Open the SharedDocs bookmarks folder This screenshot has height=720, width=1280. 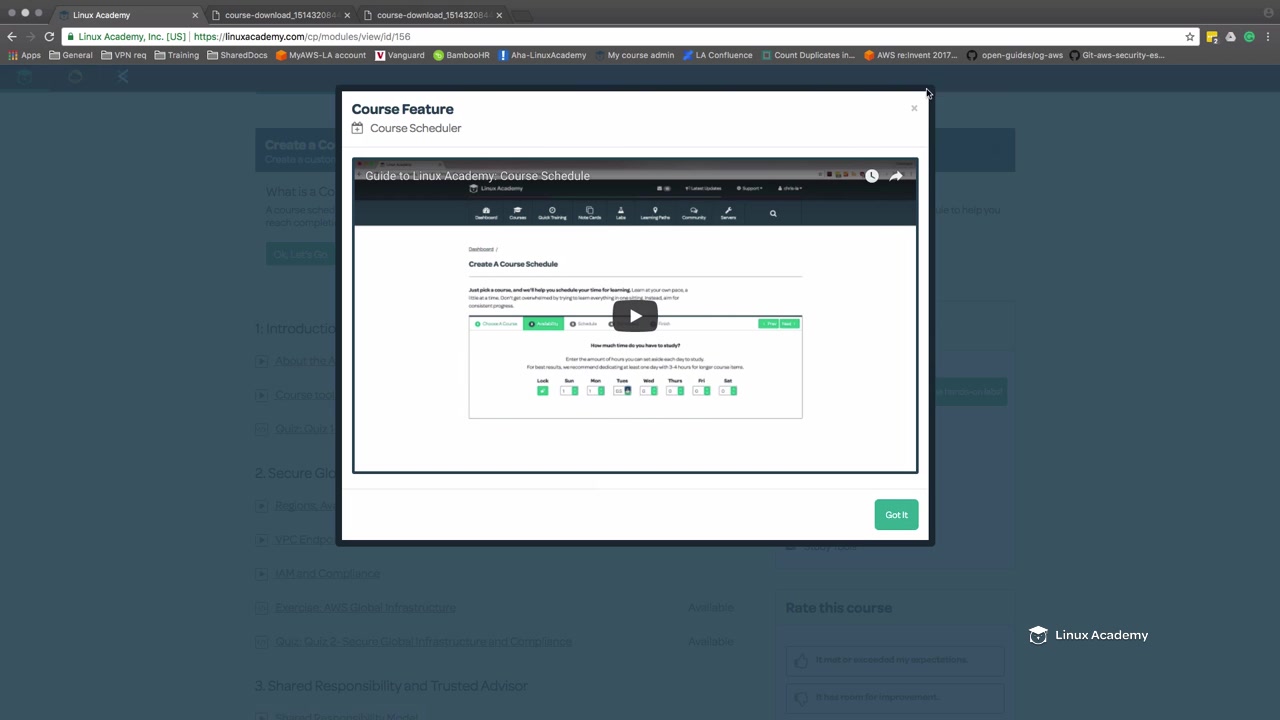237,55
